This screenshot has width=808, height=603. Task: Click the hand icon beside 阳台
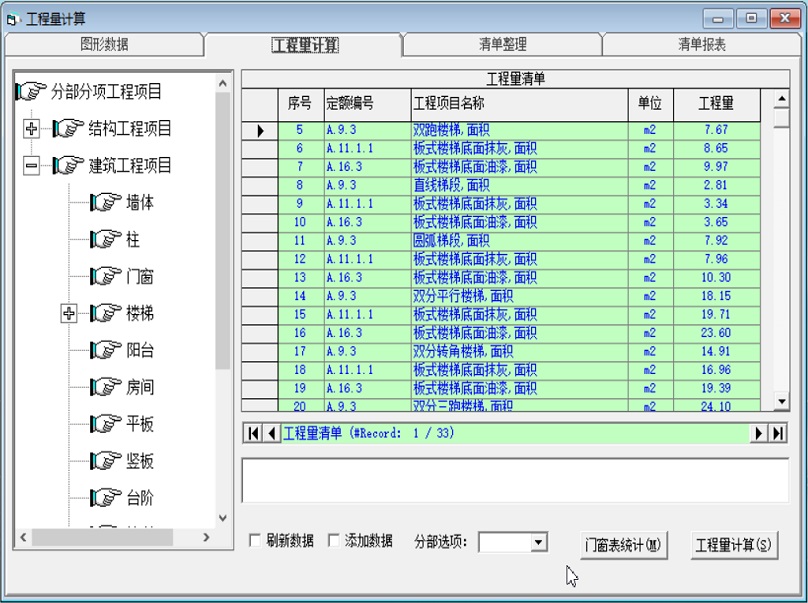[106, 350]
